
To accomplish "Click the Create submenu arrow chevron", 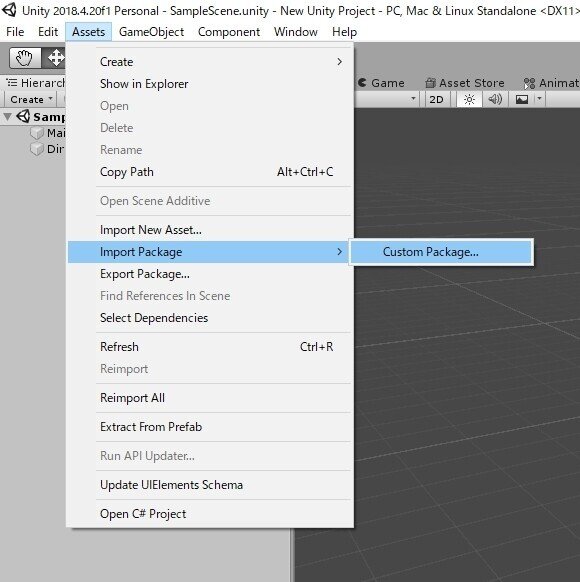I will (340, 62).
